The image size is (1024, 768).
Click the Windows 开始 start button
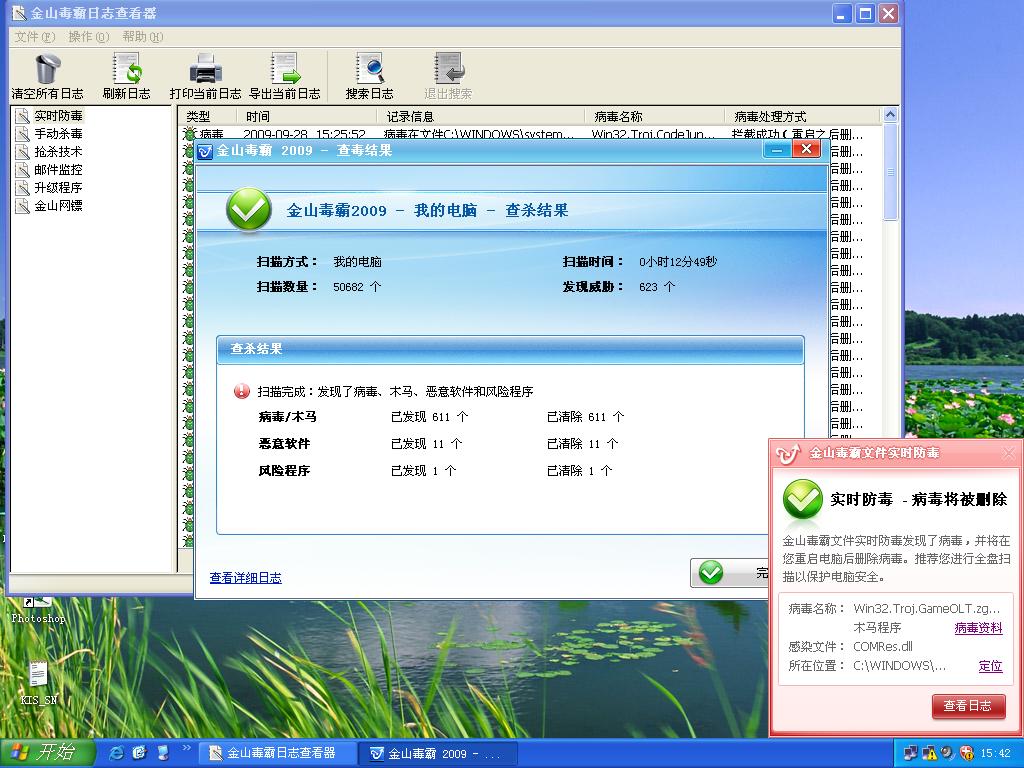47,753
